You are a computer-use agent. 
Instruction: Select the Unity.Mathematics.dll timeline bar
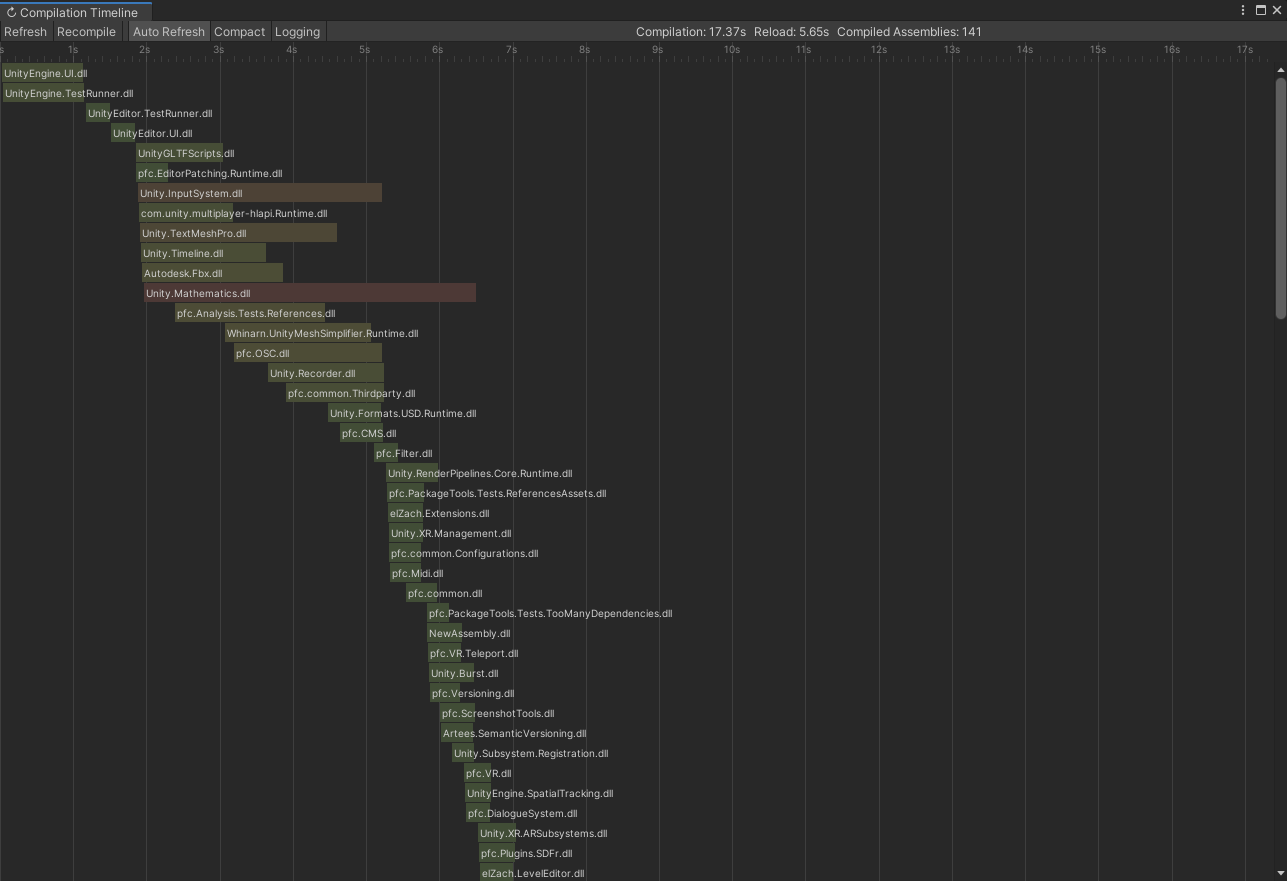[310, 293]
